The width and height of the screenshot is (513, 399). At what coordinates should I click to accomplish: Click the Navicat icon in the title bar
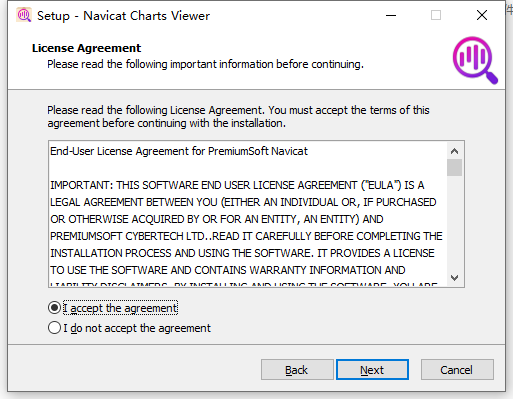pos(24,15)
